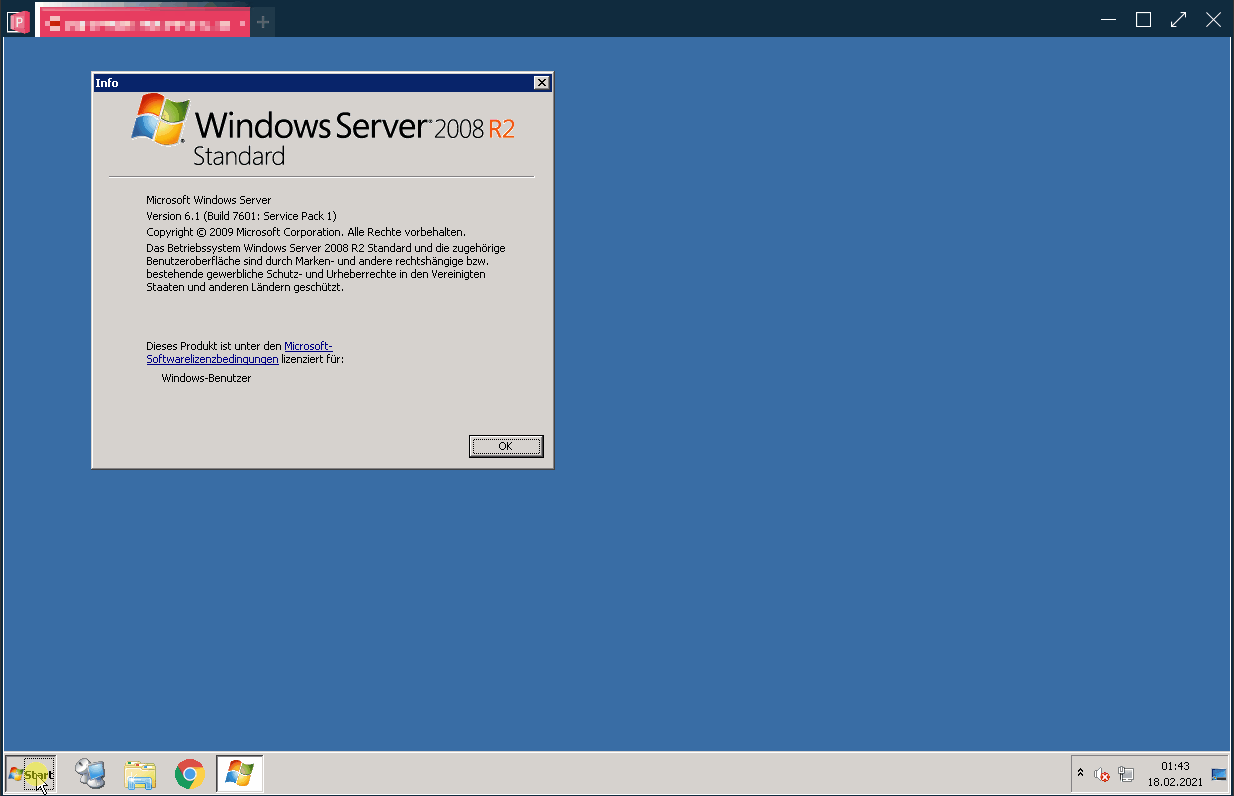
Task: Click the "Standard" edition text
Action: [x=239, y=156]
